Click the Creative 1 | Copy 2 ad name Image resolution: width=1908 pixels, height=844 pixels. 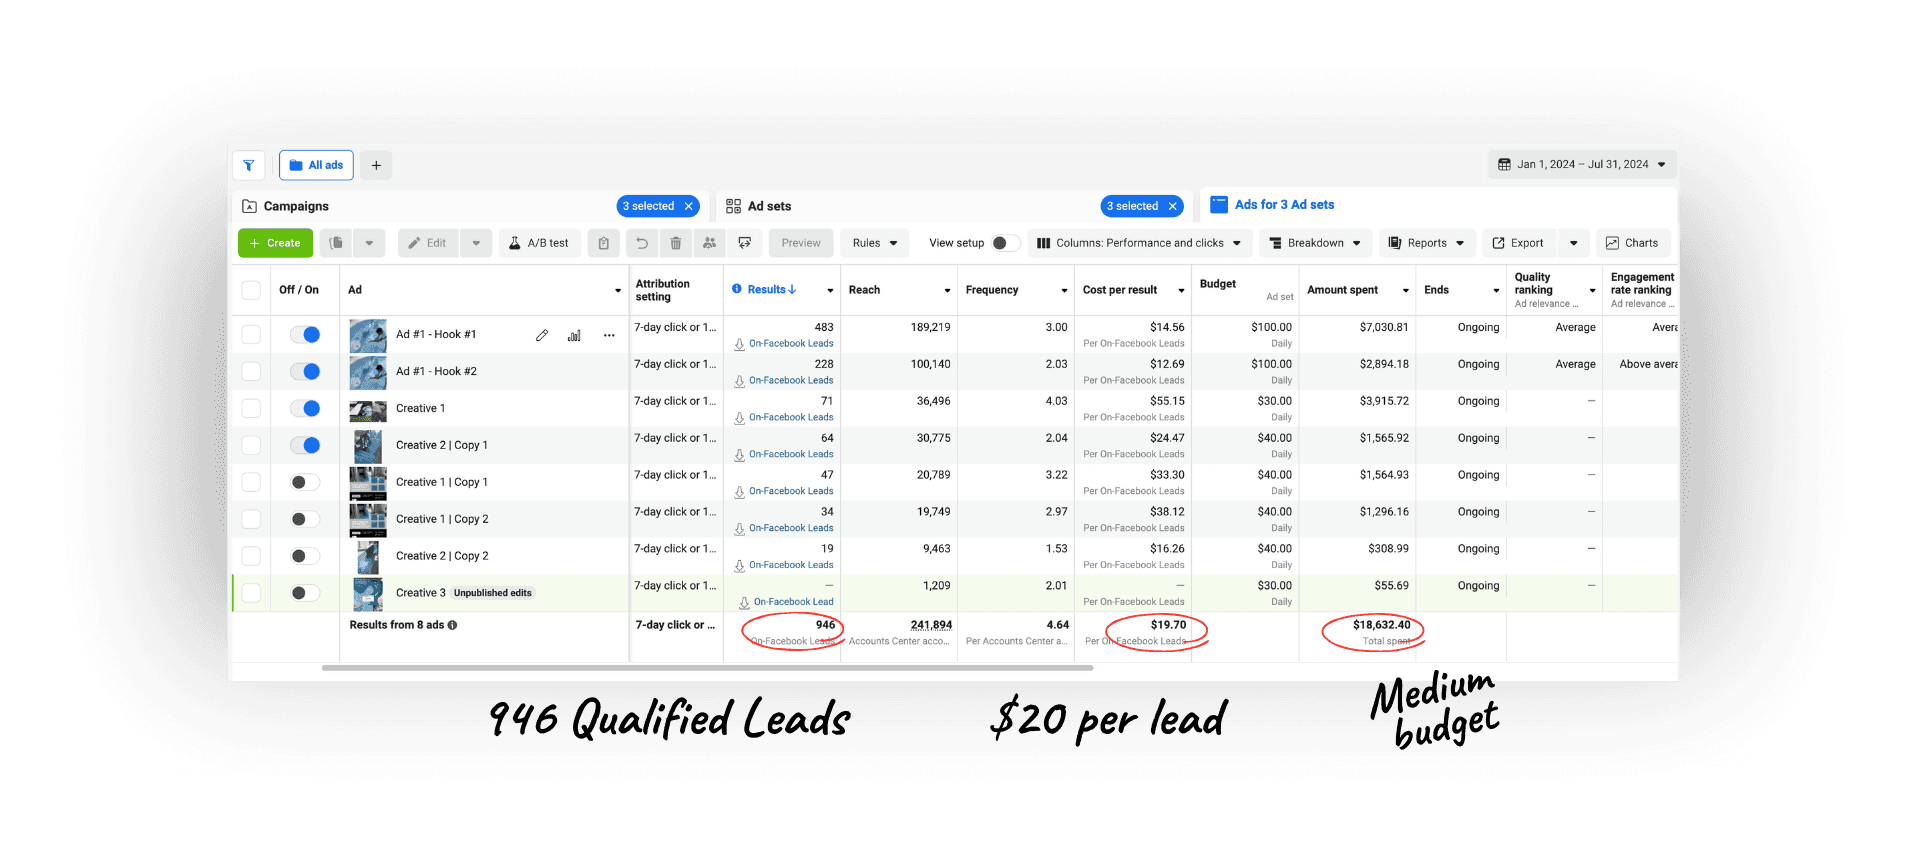pos(442,519)
